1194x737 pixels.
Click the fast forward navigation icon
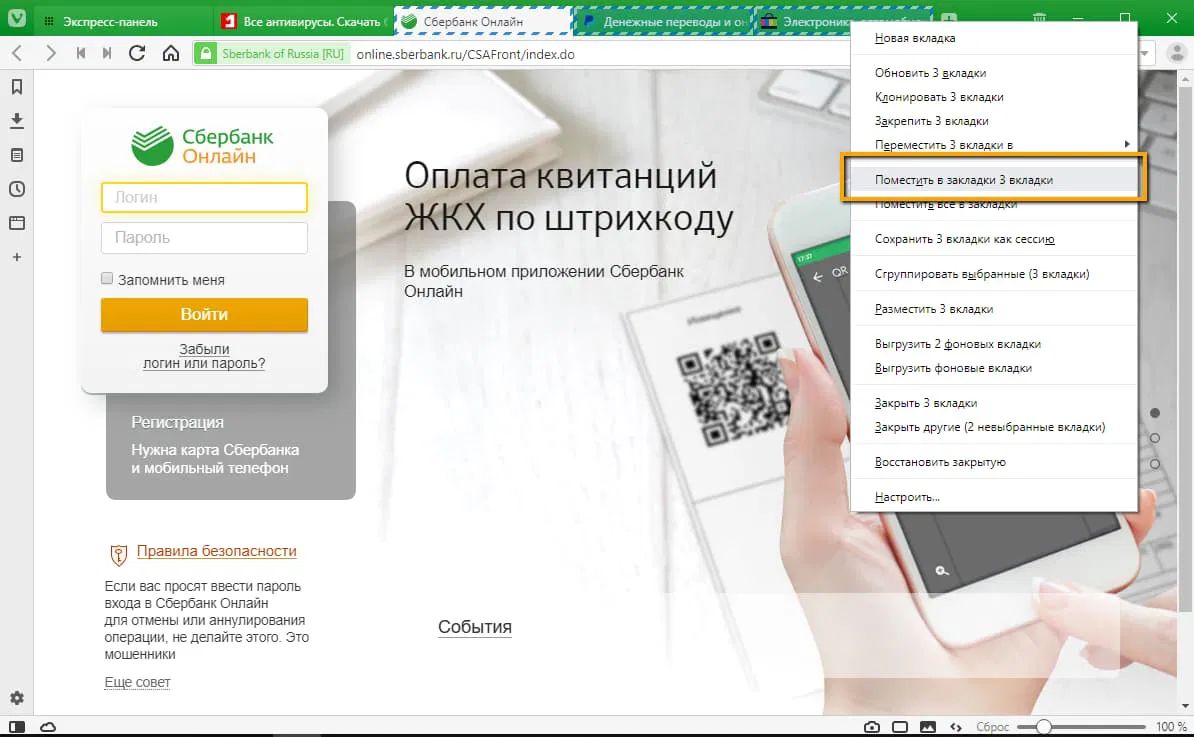point(107,53)
